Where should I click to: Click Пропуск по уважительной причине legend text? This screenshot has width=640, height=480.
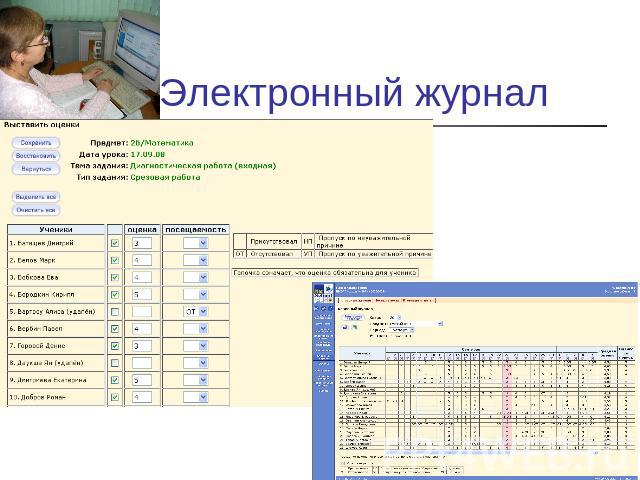pyautogui.click(x=374, y=254)
